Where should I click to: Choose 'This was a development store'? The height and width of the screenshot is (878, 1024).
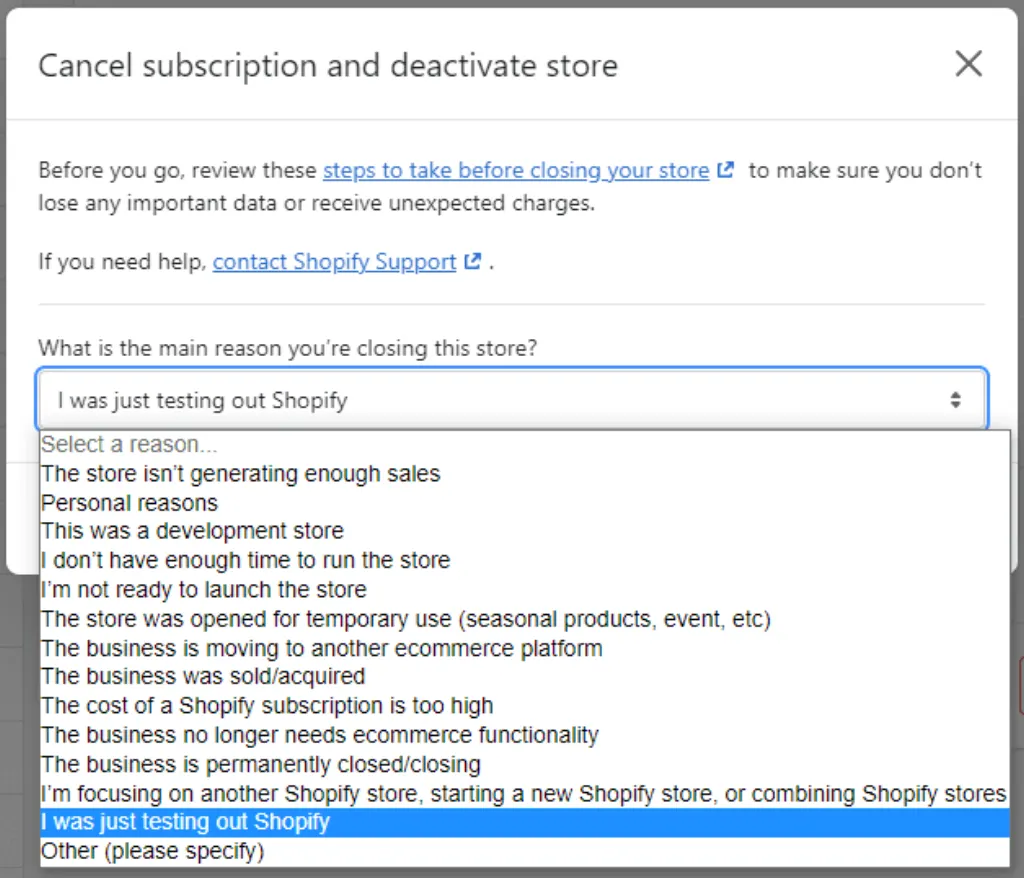coord(524,531)
